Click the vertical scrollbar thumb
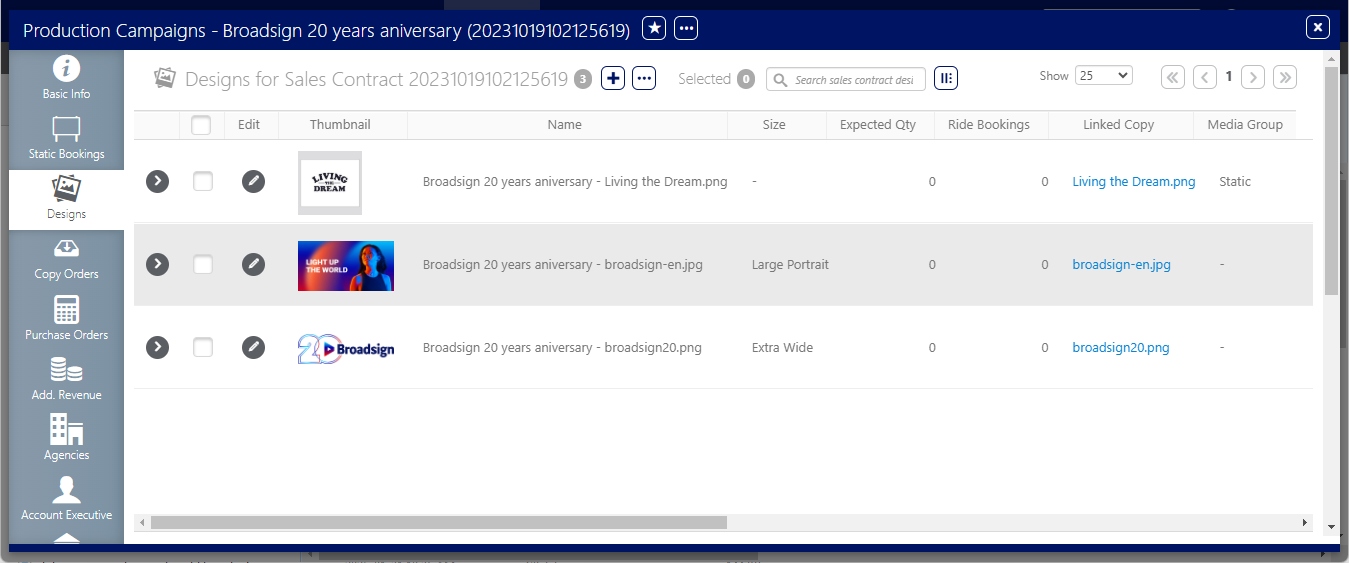Viewport: 1349px width, 563px height. (x=1331, y=180)
